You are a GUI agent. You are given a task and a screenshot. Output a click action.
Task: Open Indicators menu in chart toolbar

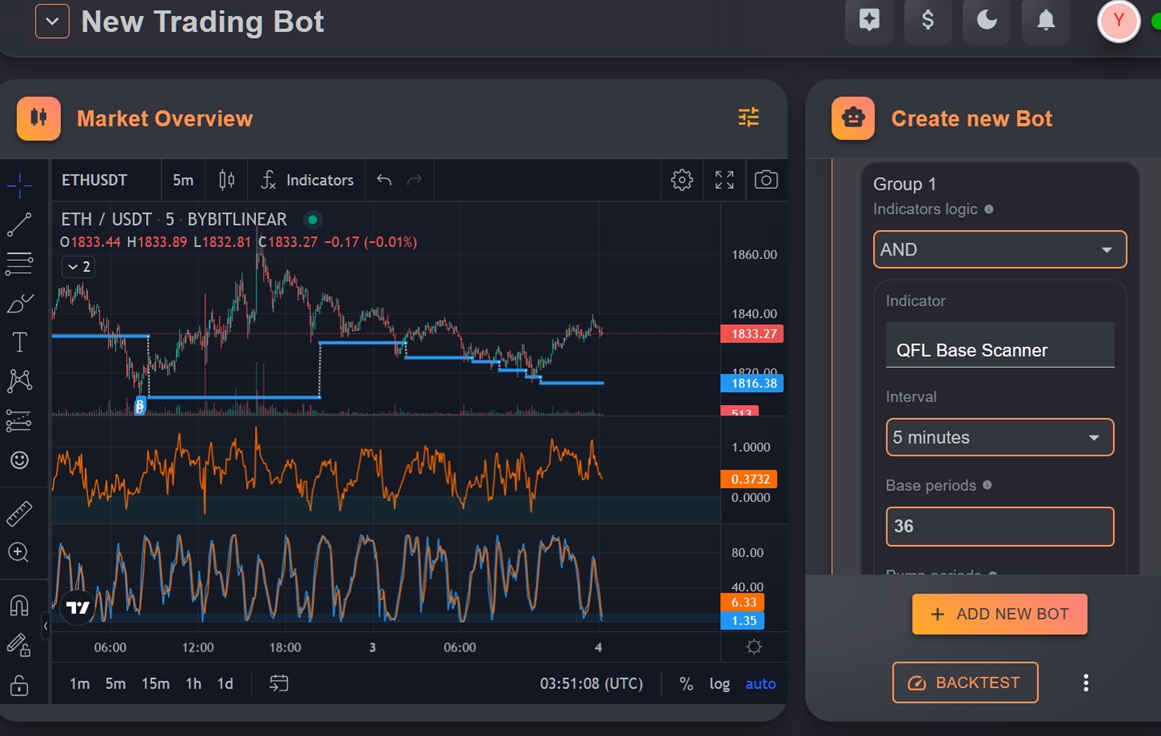click(x=307, y=180)
